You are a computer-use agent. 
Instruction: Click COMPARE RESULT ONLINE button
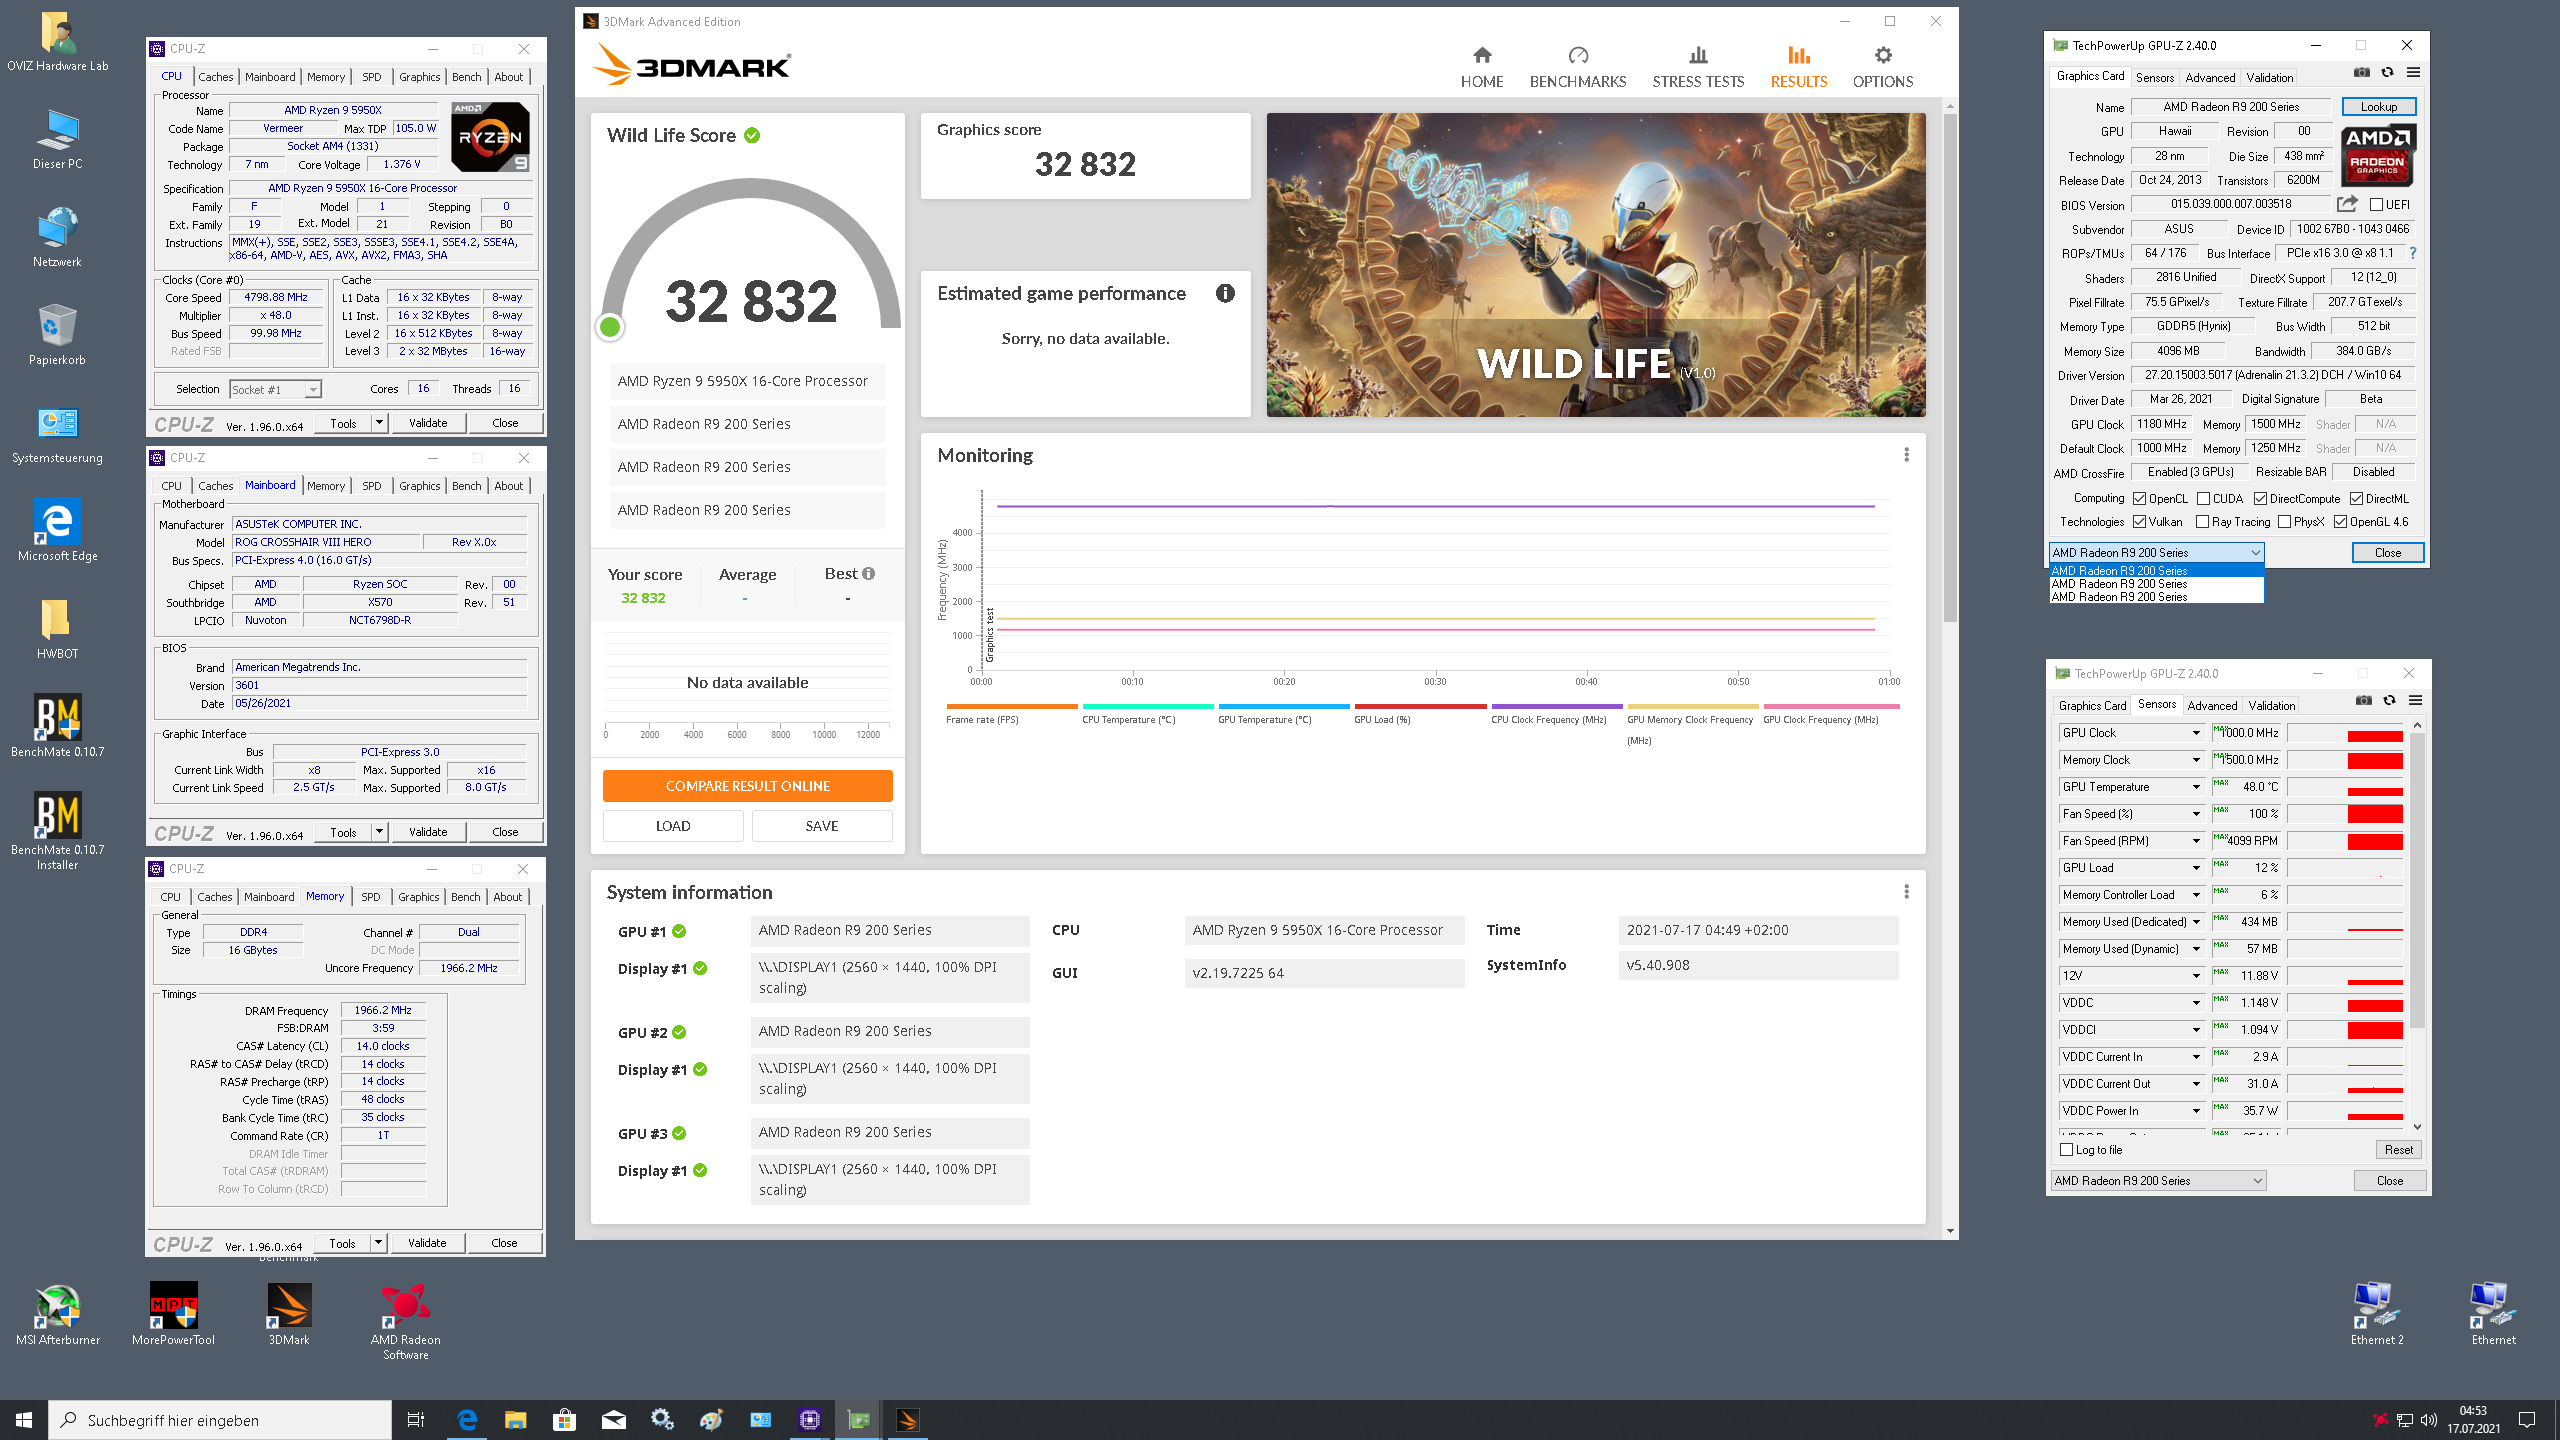[747, 786]
